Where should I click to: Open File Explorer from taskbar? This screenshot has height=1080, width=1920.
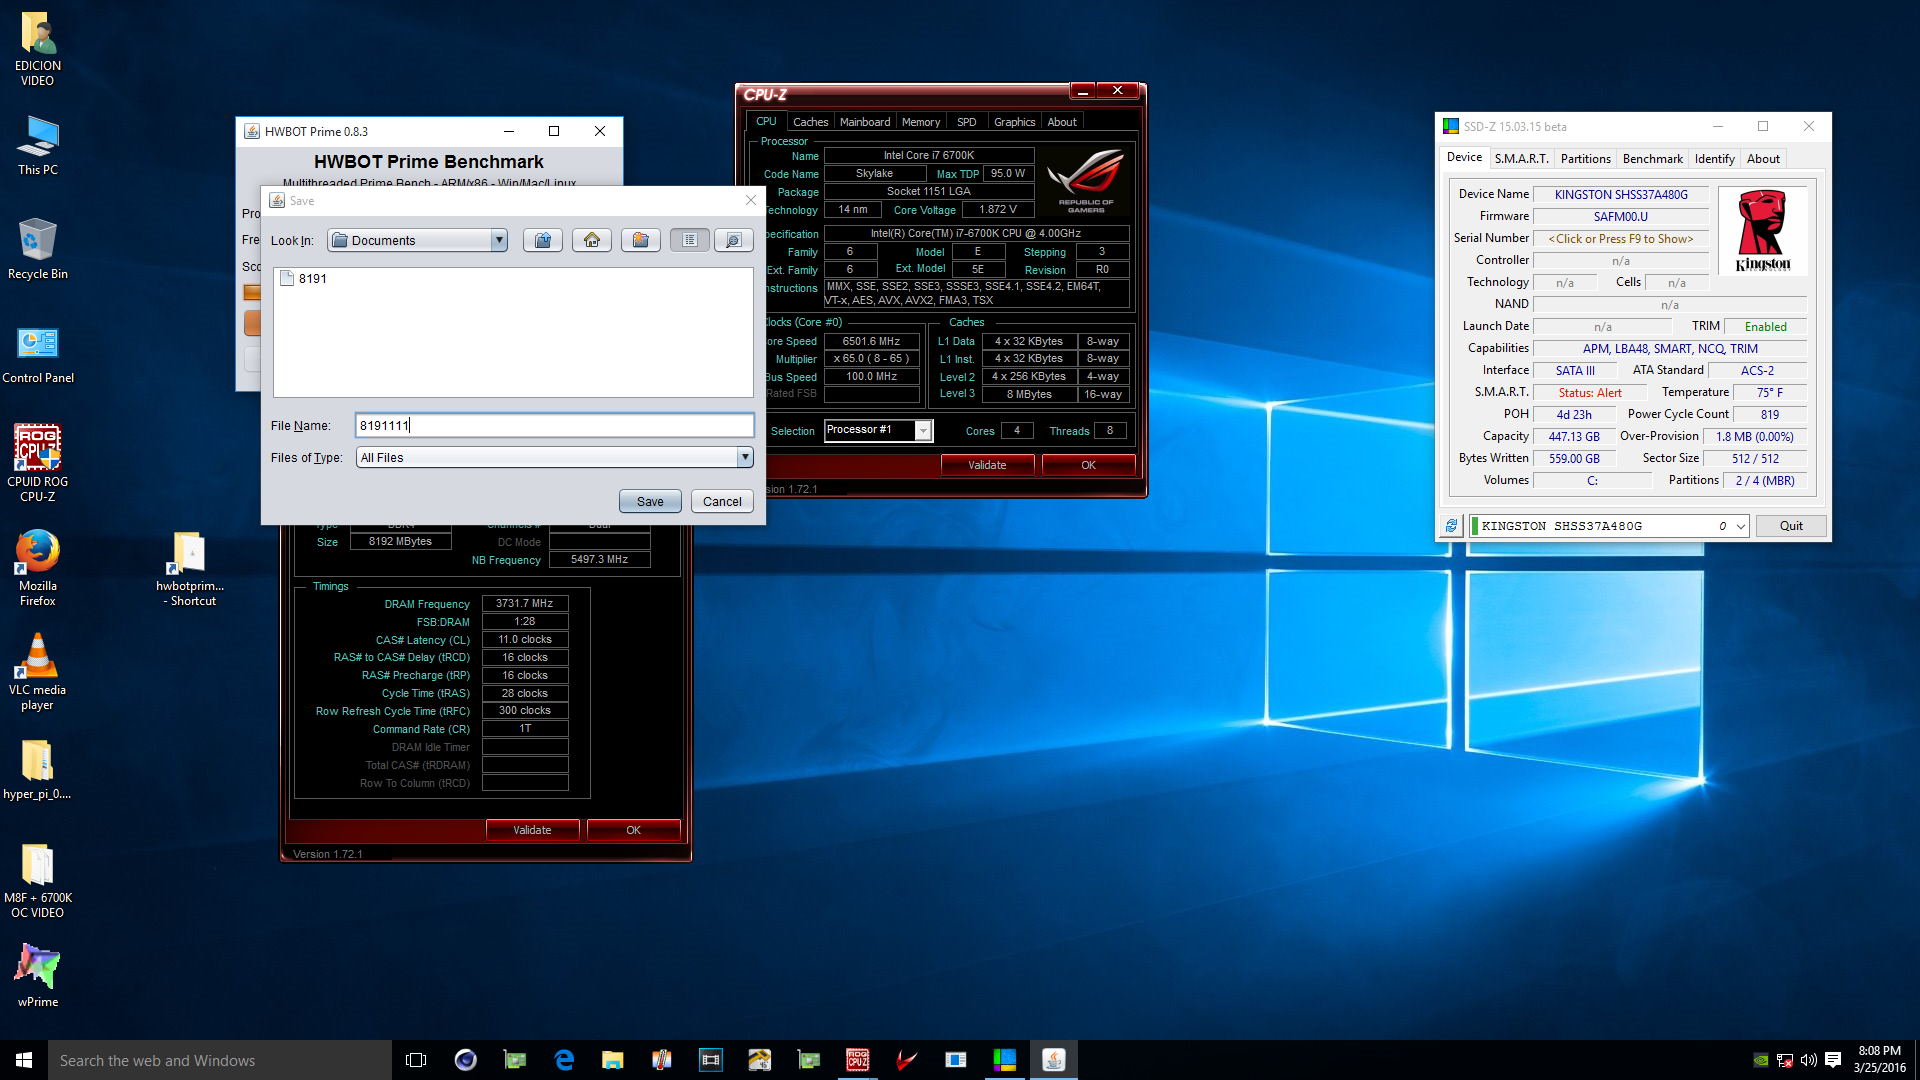(x=612, y=1060)
